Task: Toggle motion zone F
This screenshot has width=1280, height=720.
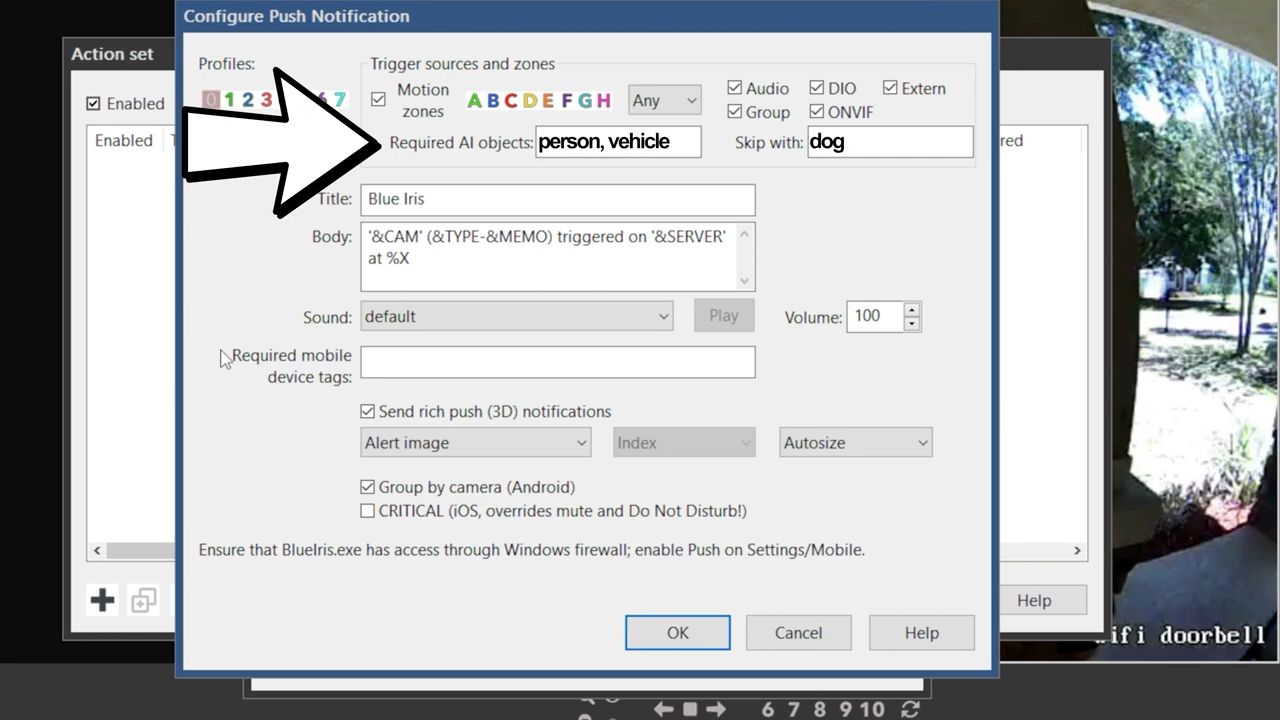Action: 566,100
